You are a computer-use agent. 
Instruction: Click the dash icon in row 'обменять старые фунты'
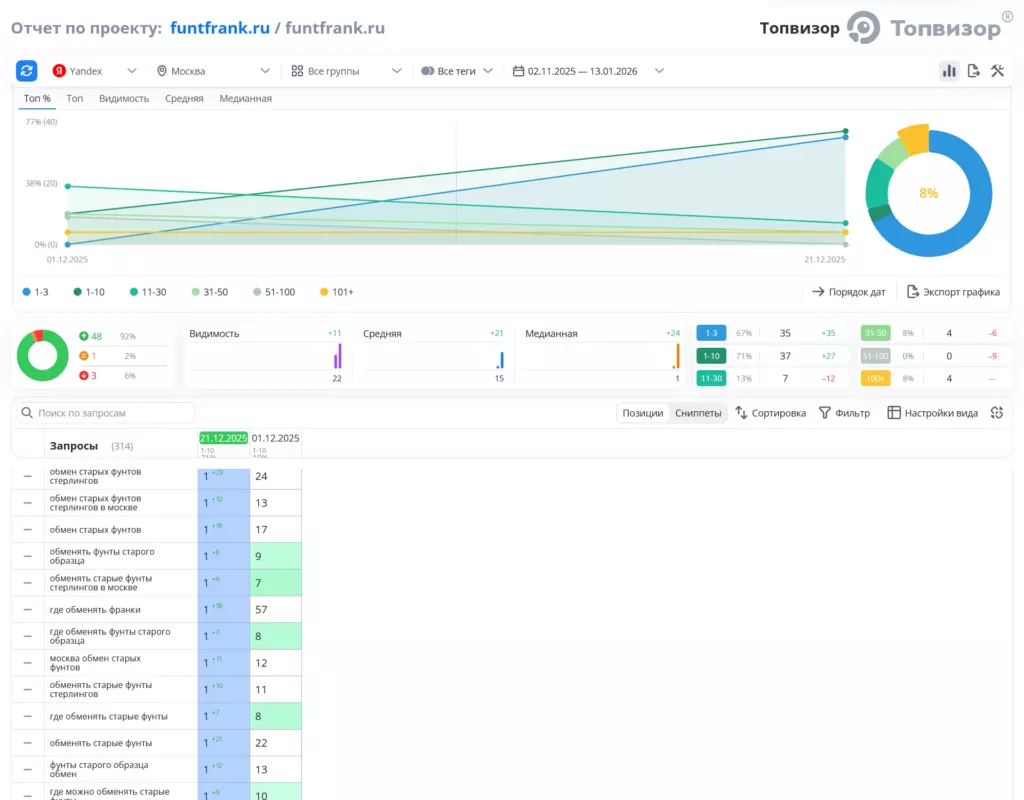point(27,743)
